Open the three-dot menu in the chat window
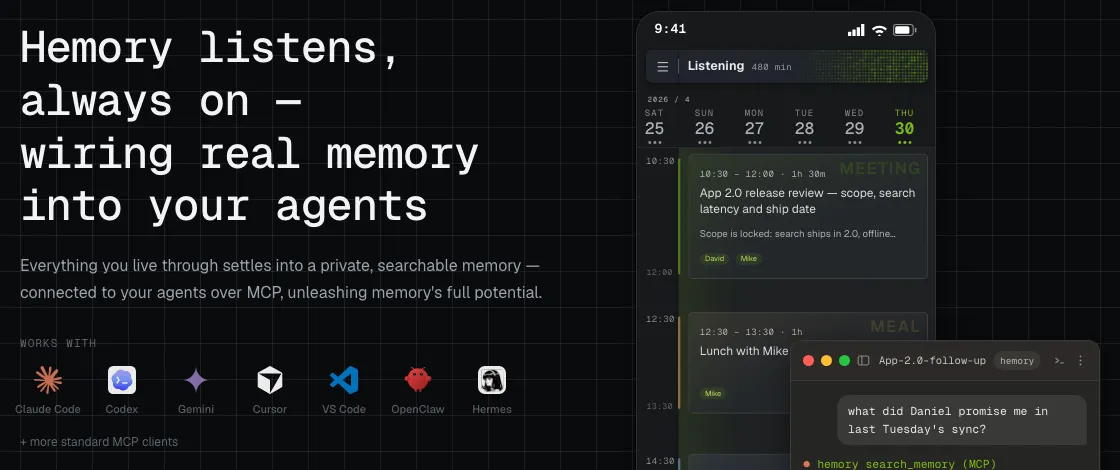The width and height of the screenshot is (1120, 470). click(x=1081, y=361)
